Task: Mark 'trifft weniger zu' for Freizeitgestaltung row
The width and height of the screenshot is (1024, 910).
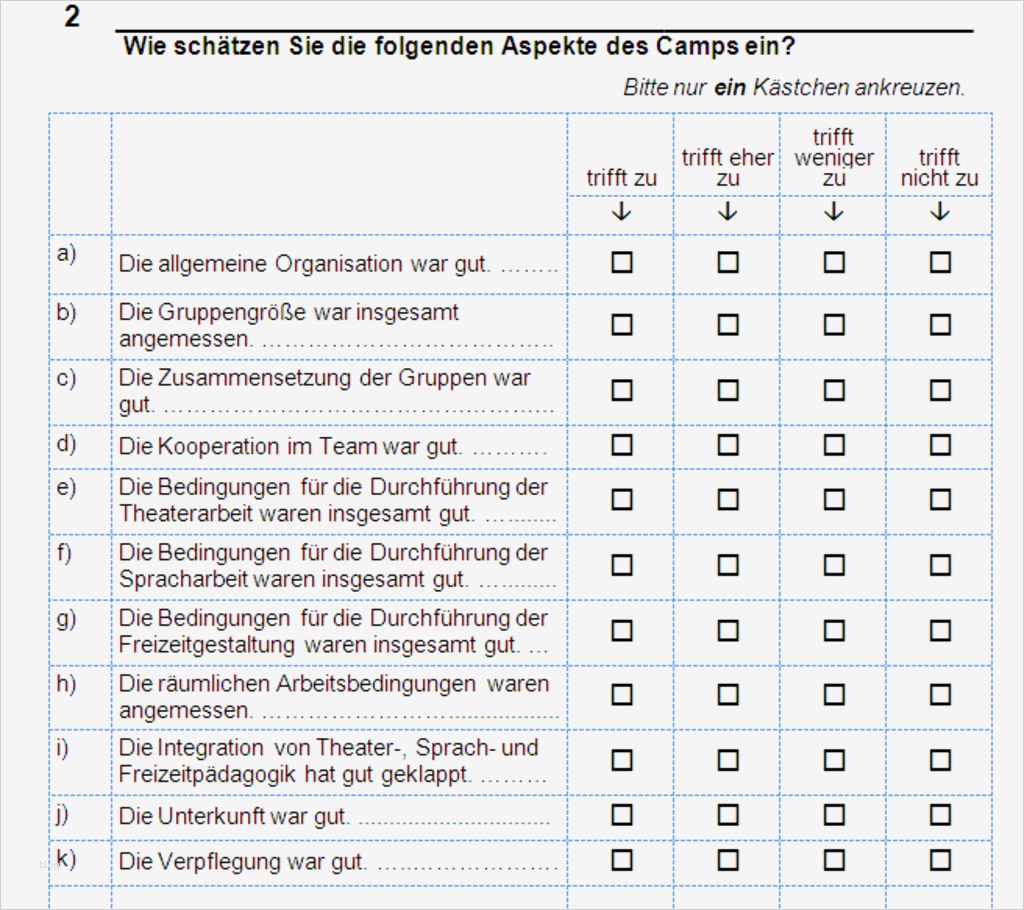Action: coord(834,630)
